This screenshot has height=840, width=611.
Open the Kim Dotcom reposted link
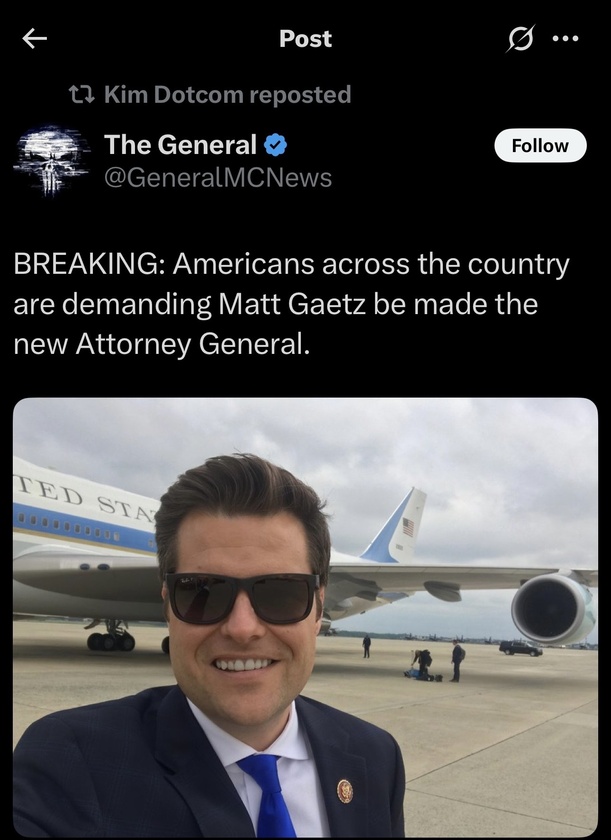tap(227, 95)
